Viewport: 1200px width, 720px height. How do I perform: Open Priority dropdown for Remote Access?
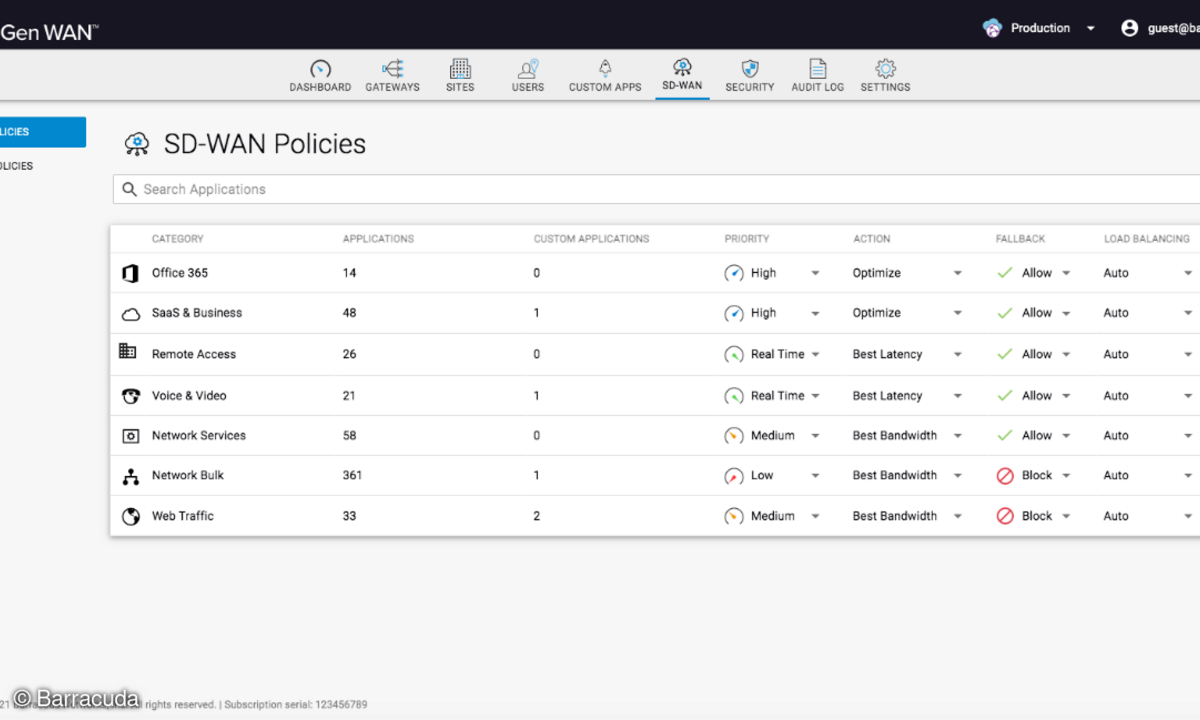pyautogui.click(x=815, y=354)
